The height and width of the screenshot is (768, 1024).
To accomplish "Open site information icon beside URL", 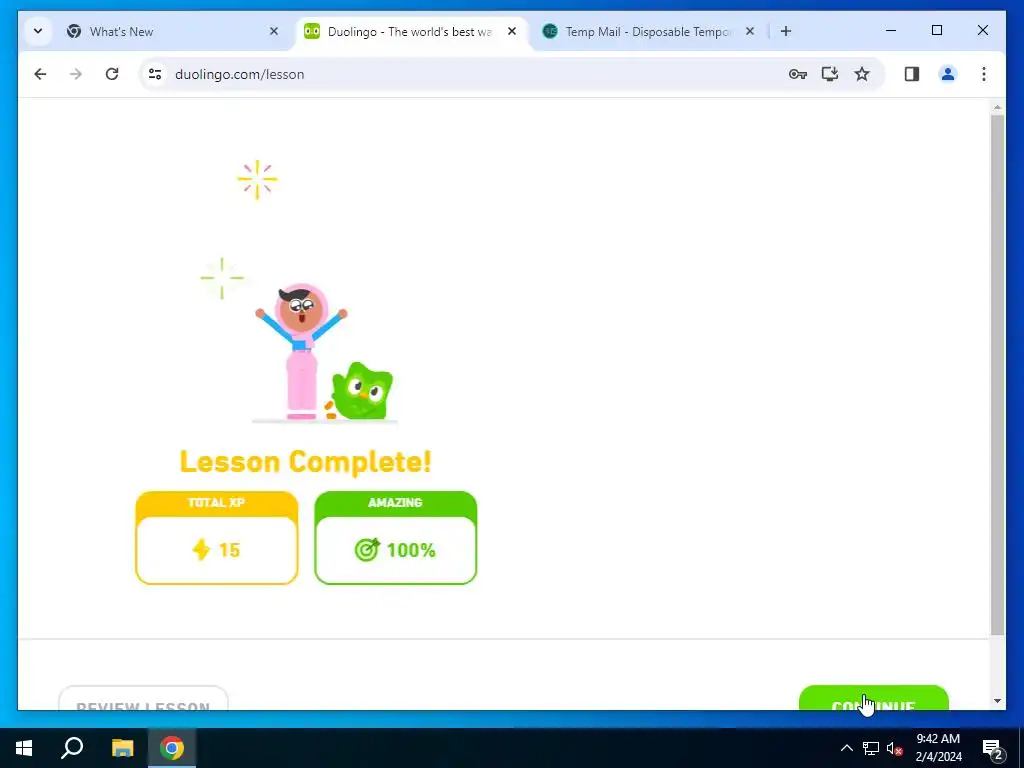I will click(x=155, y=74).
